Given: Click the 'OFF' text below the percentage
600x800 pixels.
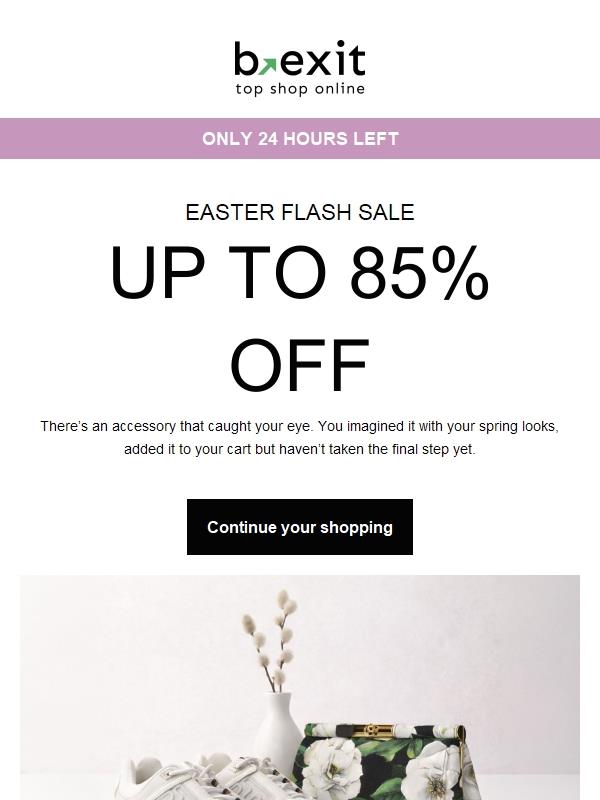Looking at the screenshot, I should coord(300,360).
